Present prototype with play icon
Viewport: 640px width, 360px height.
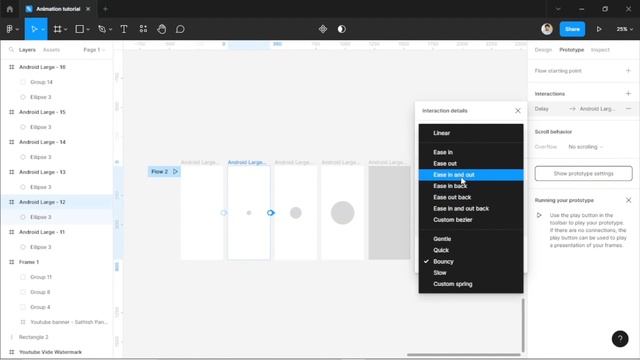pos(599,29)
